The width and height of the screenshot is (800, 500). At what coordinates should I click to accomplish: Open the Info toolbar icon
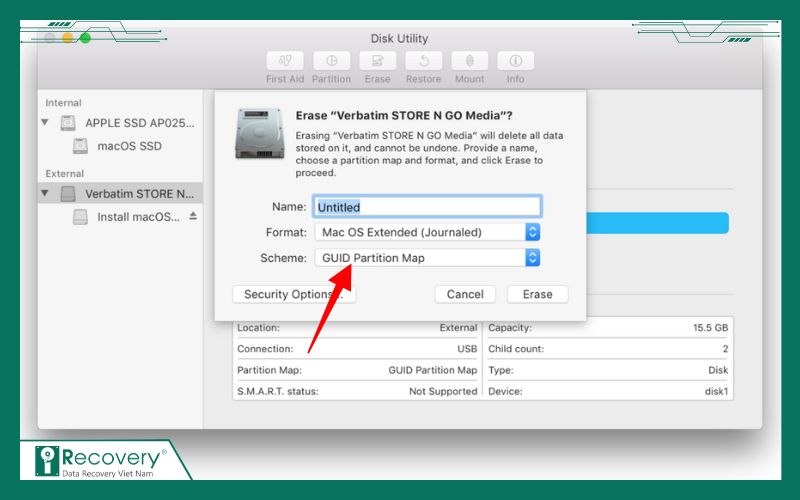(x=515, y=61)
